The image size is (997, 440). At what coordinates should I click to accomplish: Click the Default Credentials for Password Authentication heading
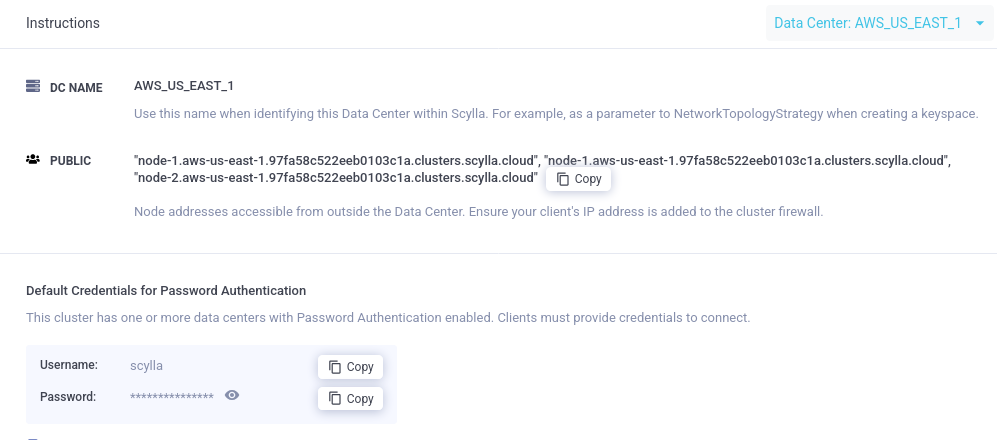click(166, 291)
